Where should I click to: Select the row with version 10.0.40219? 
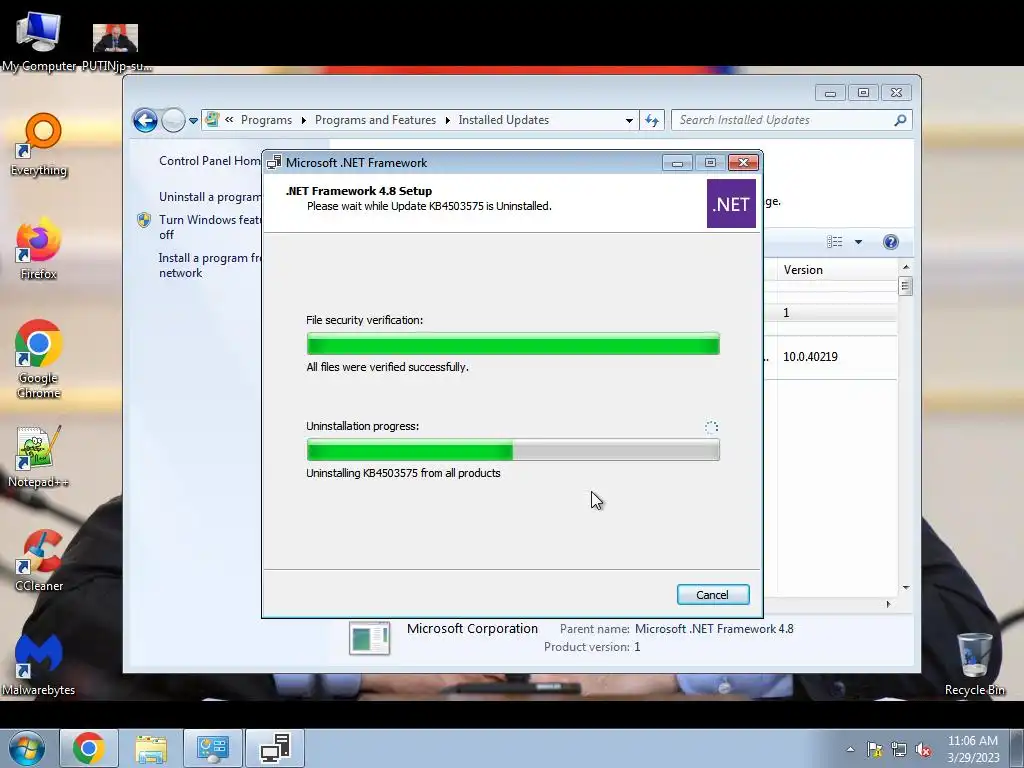[831, 357]
